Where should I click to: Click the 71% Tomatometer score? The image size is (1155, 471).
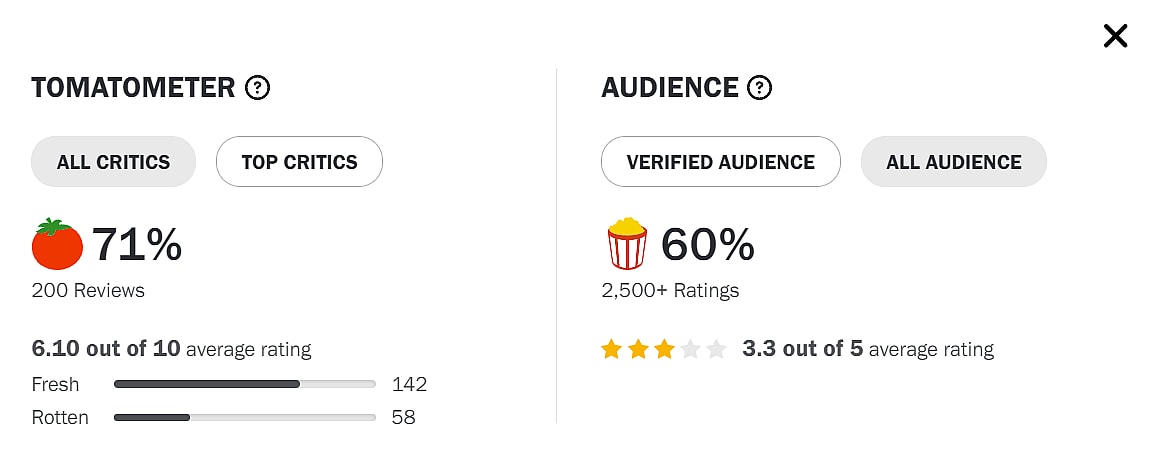pyautogui.click(x=137, y=245)
